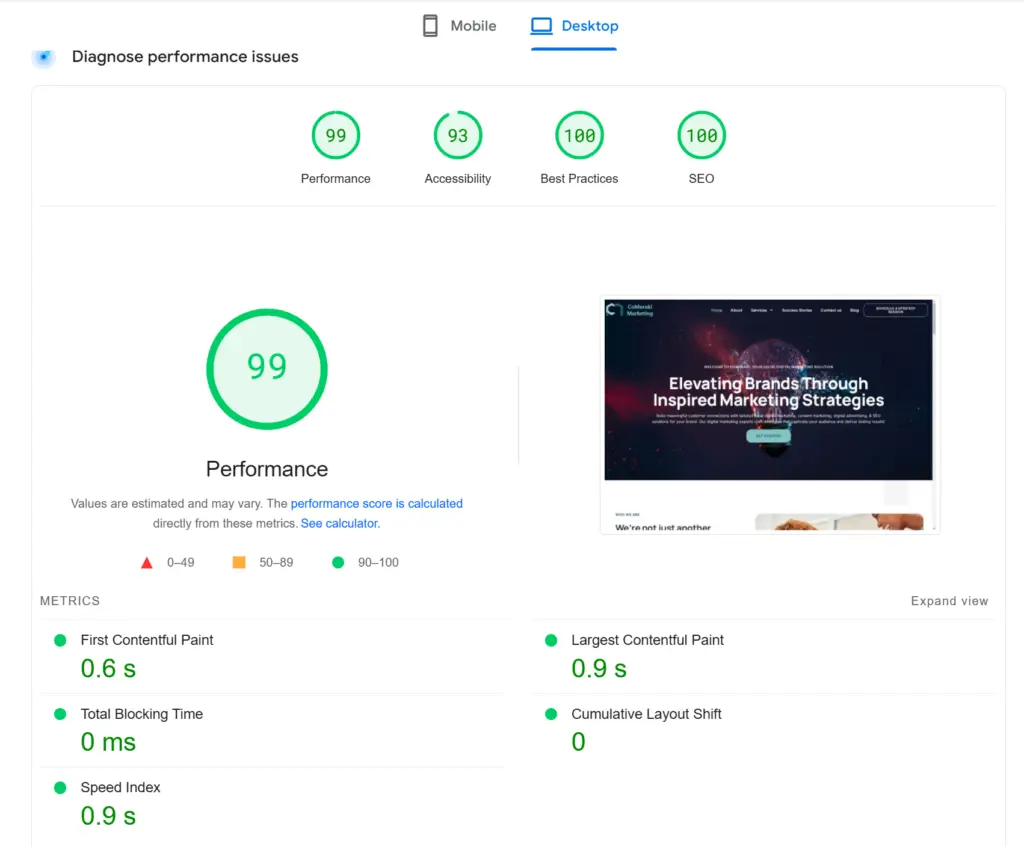Click the Accessibility label under the gauge

point(458,179)
